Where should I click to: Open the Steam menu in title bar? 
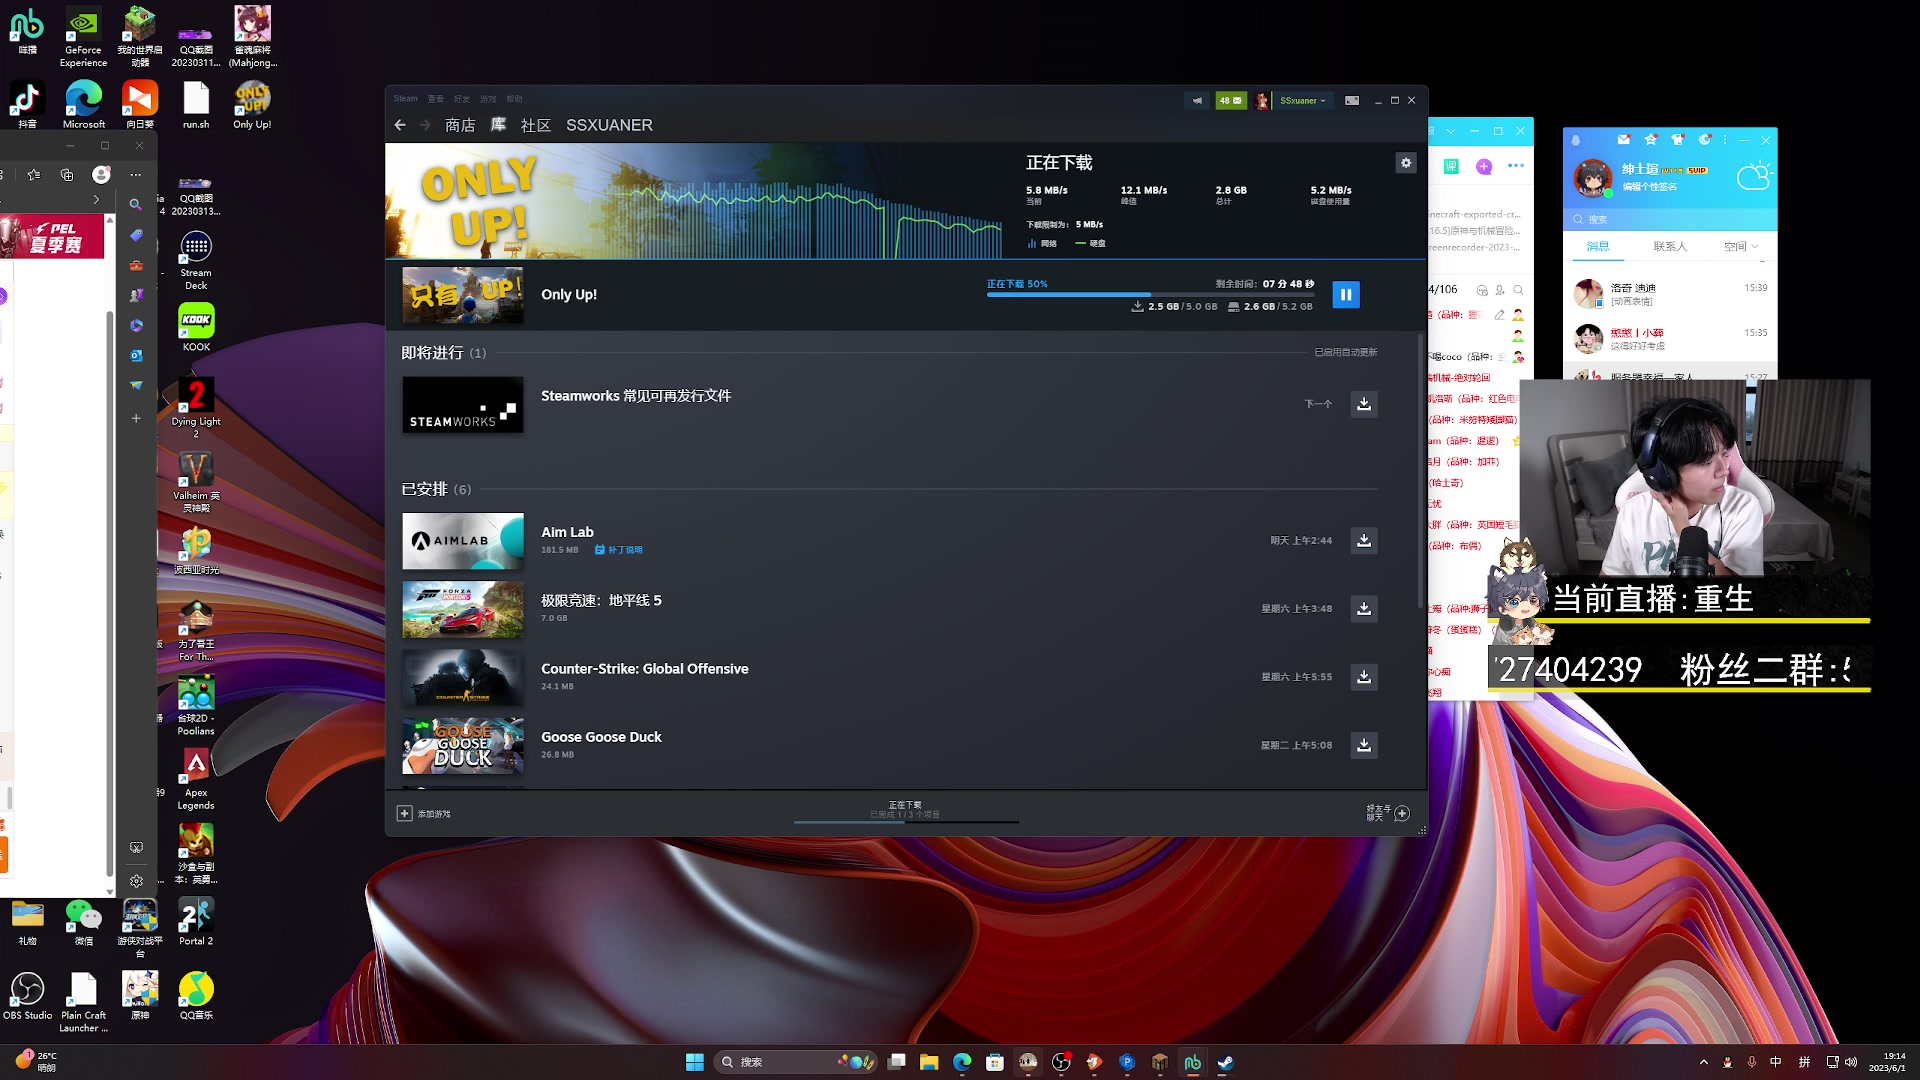pyautogui.click(x=405, y=98)
